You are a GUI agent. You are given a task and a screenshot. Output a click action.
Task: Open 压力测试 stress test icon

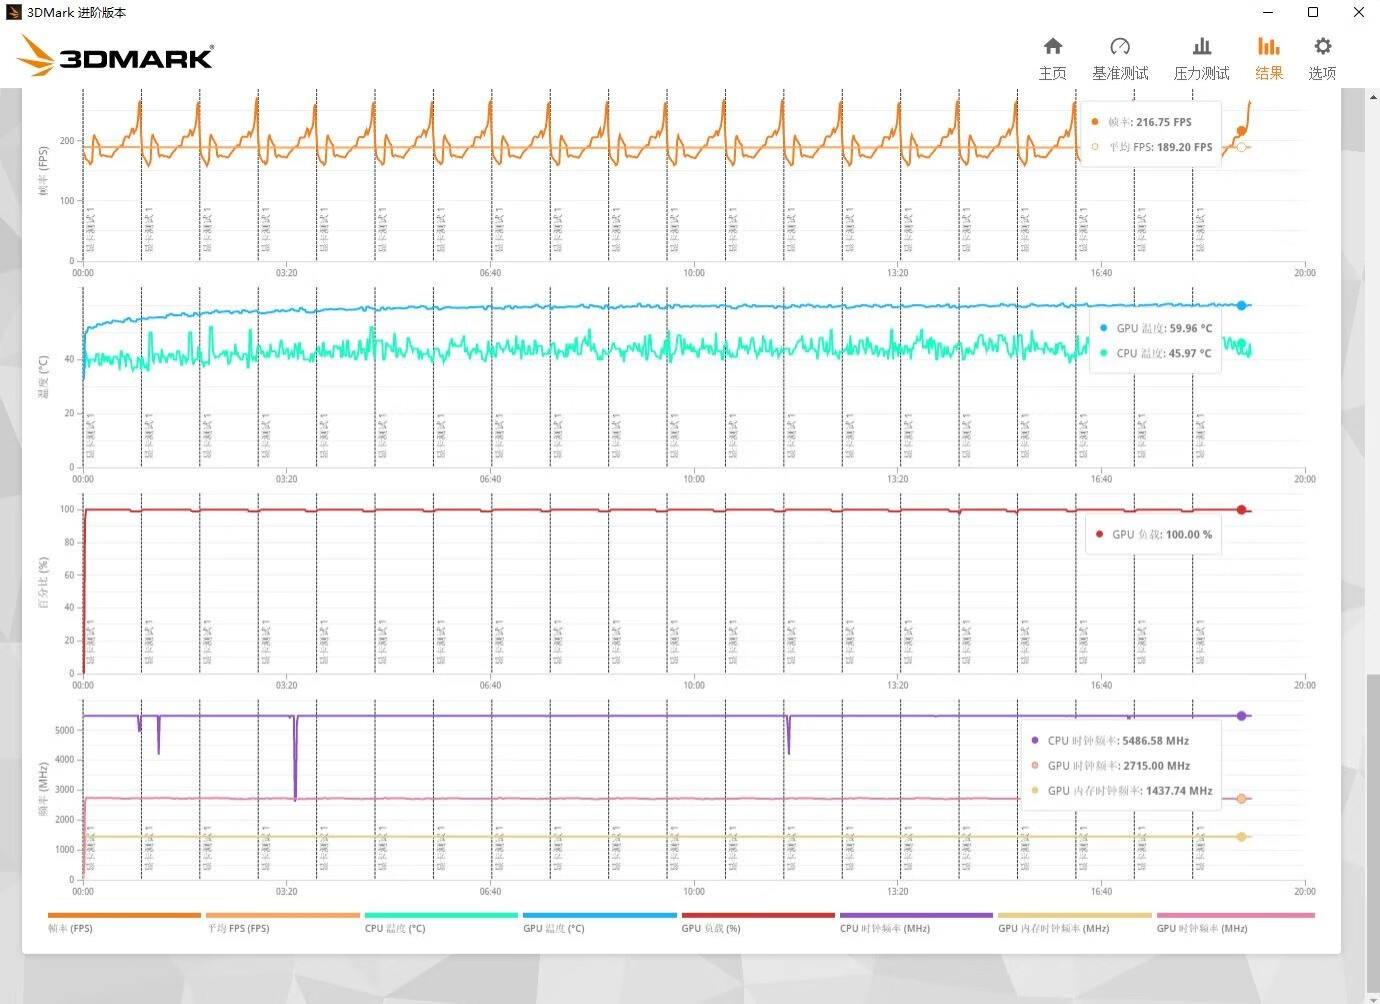(x=1201, y=58)
